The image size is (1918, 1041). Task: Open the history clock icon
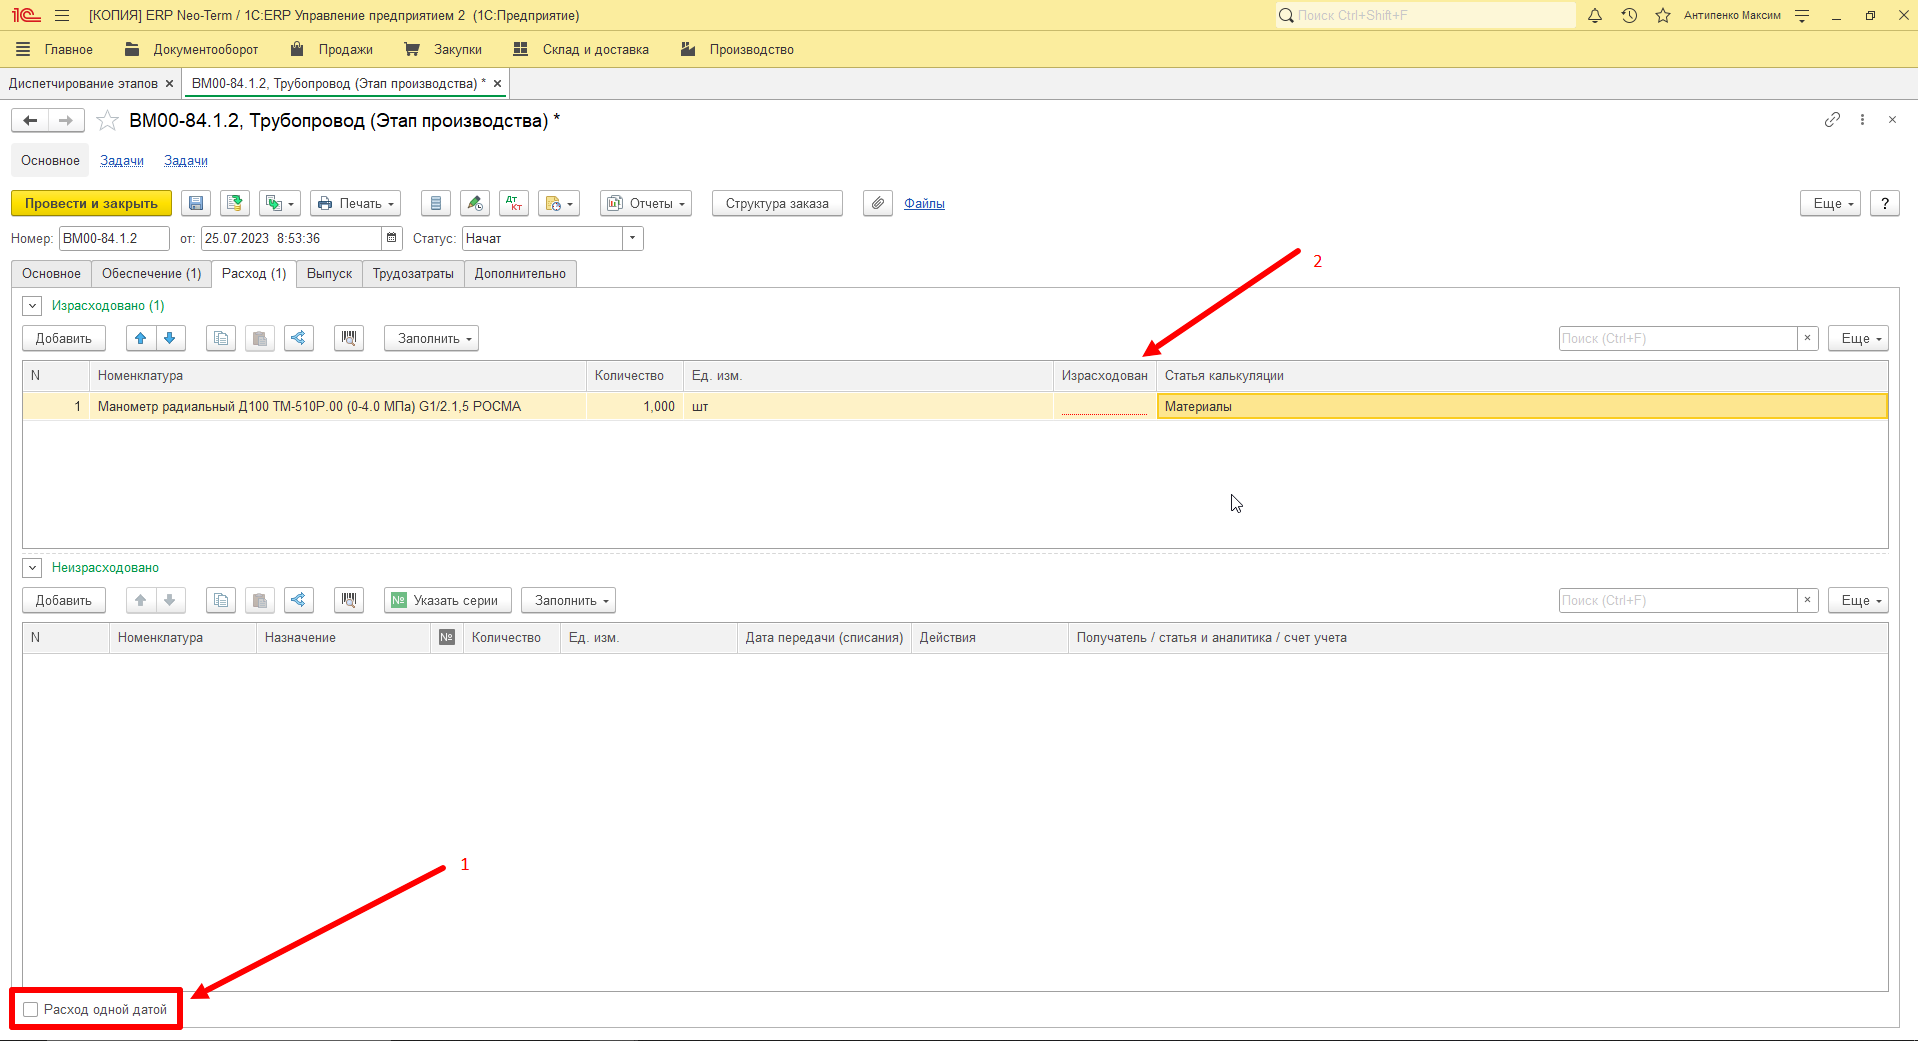[x=1629, y=15]
